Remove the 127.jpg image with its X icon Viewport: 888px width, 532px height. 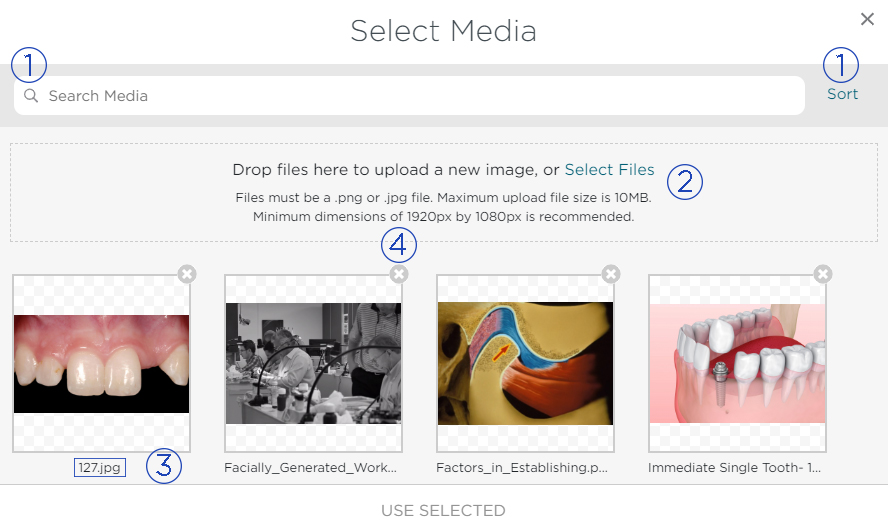coord(187,274)
